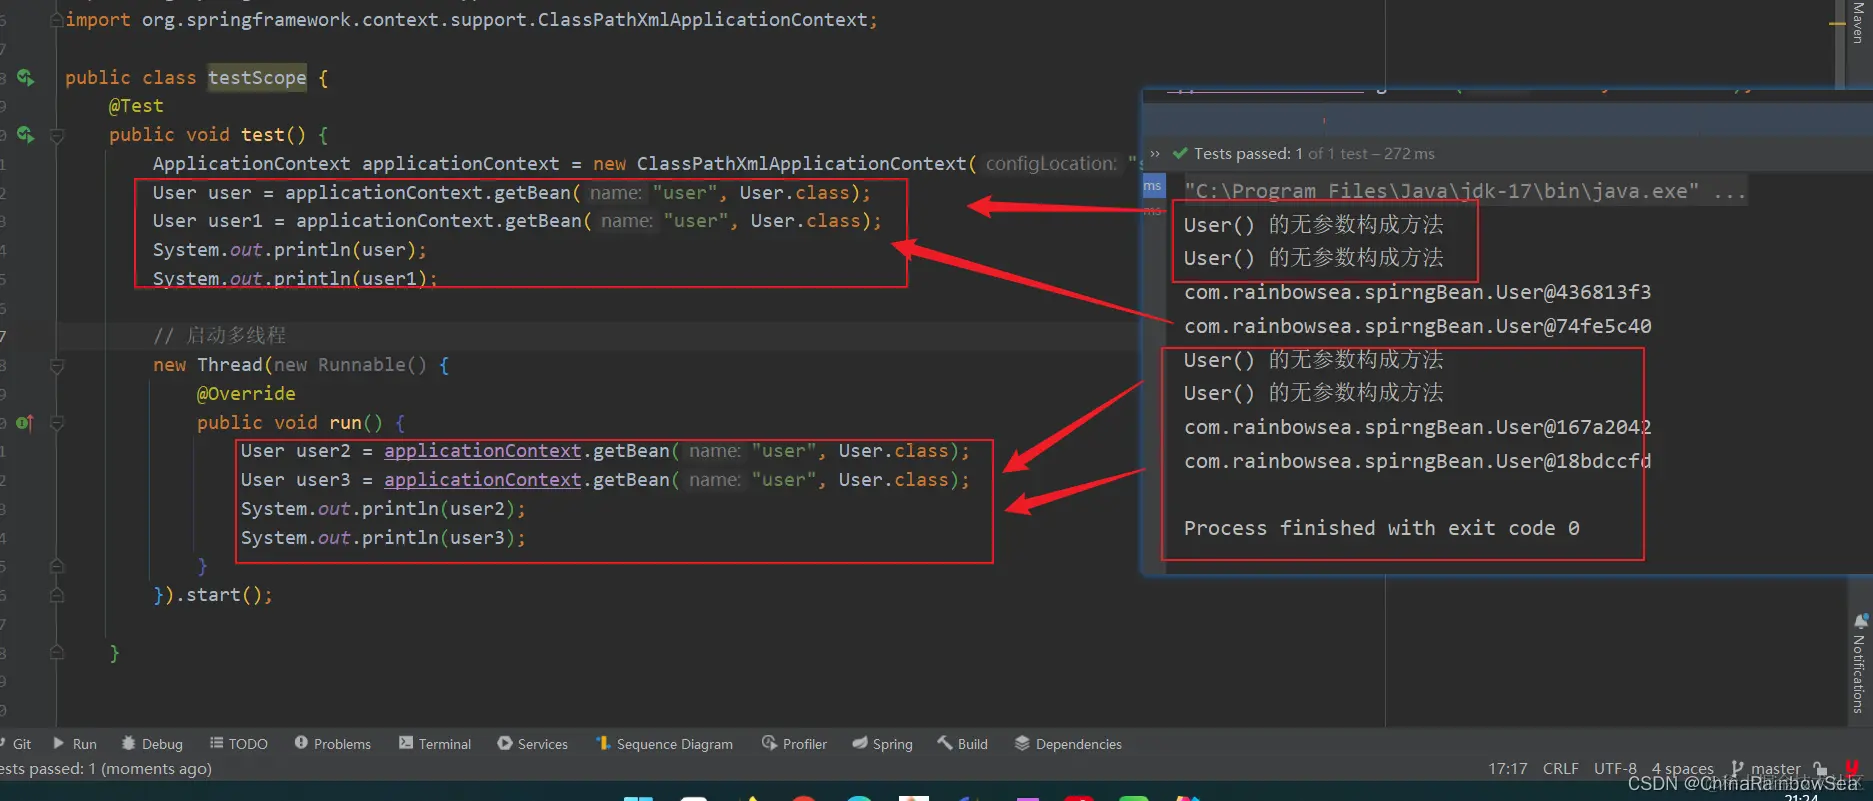Click fold end marker at test() closing brace
This screenshot has height=801, width=1873.
[57, 653]
